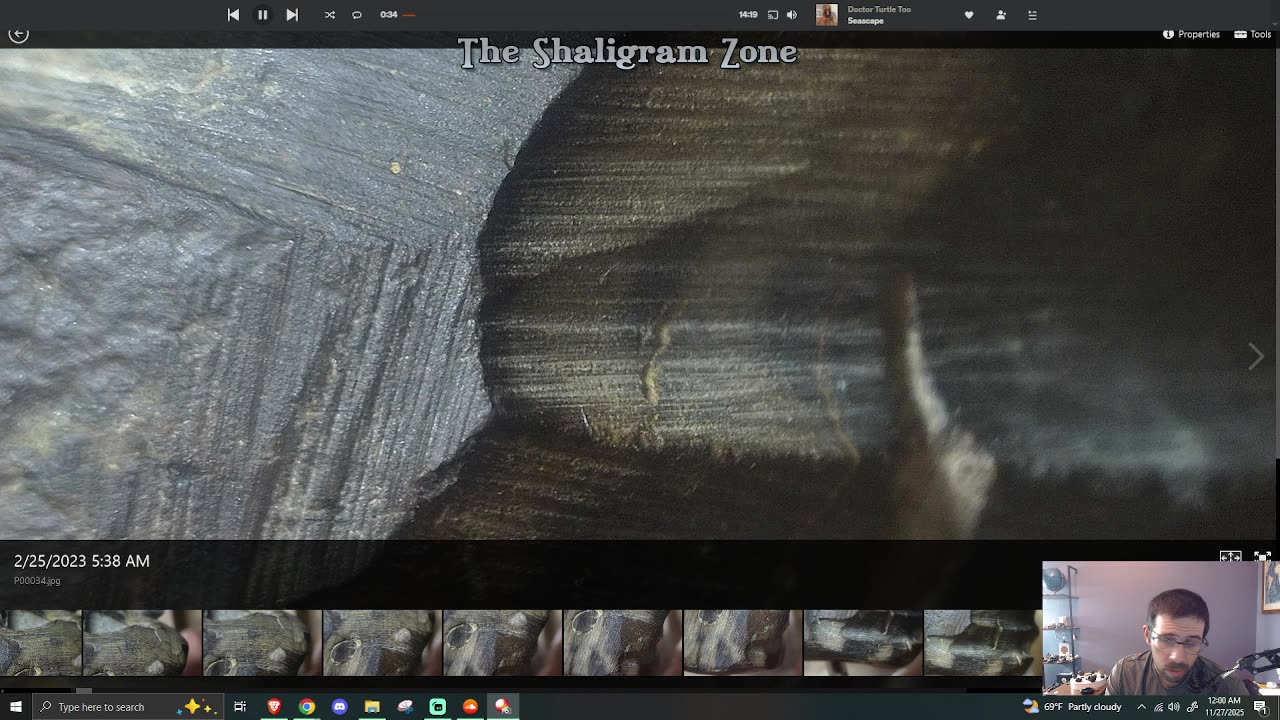This screenshot has width=1280, height=720.
Task: Select the second filmstrip thumbnail
Action: (142, 643)
